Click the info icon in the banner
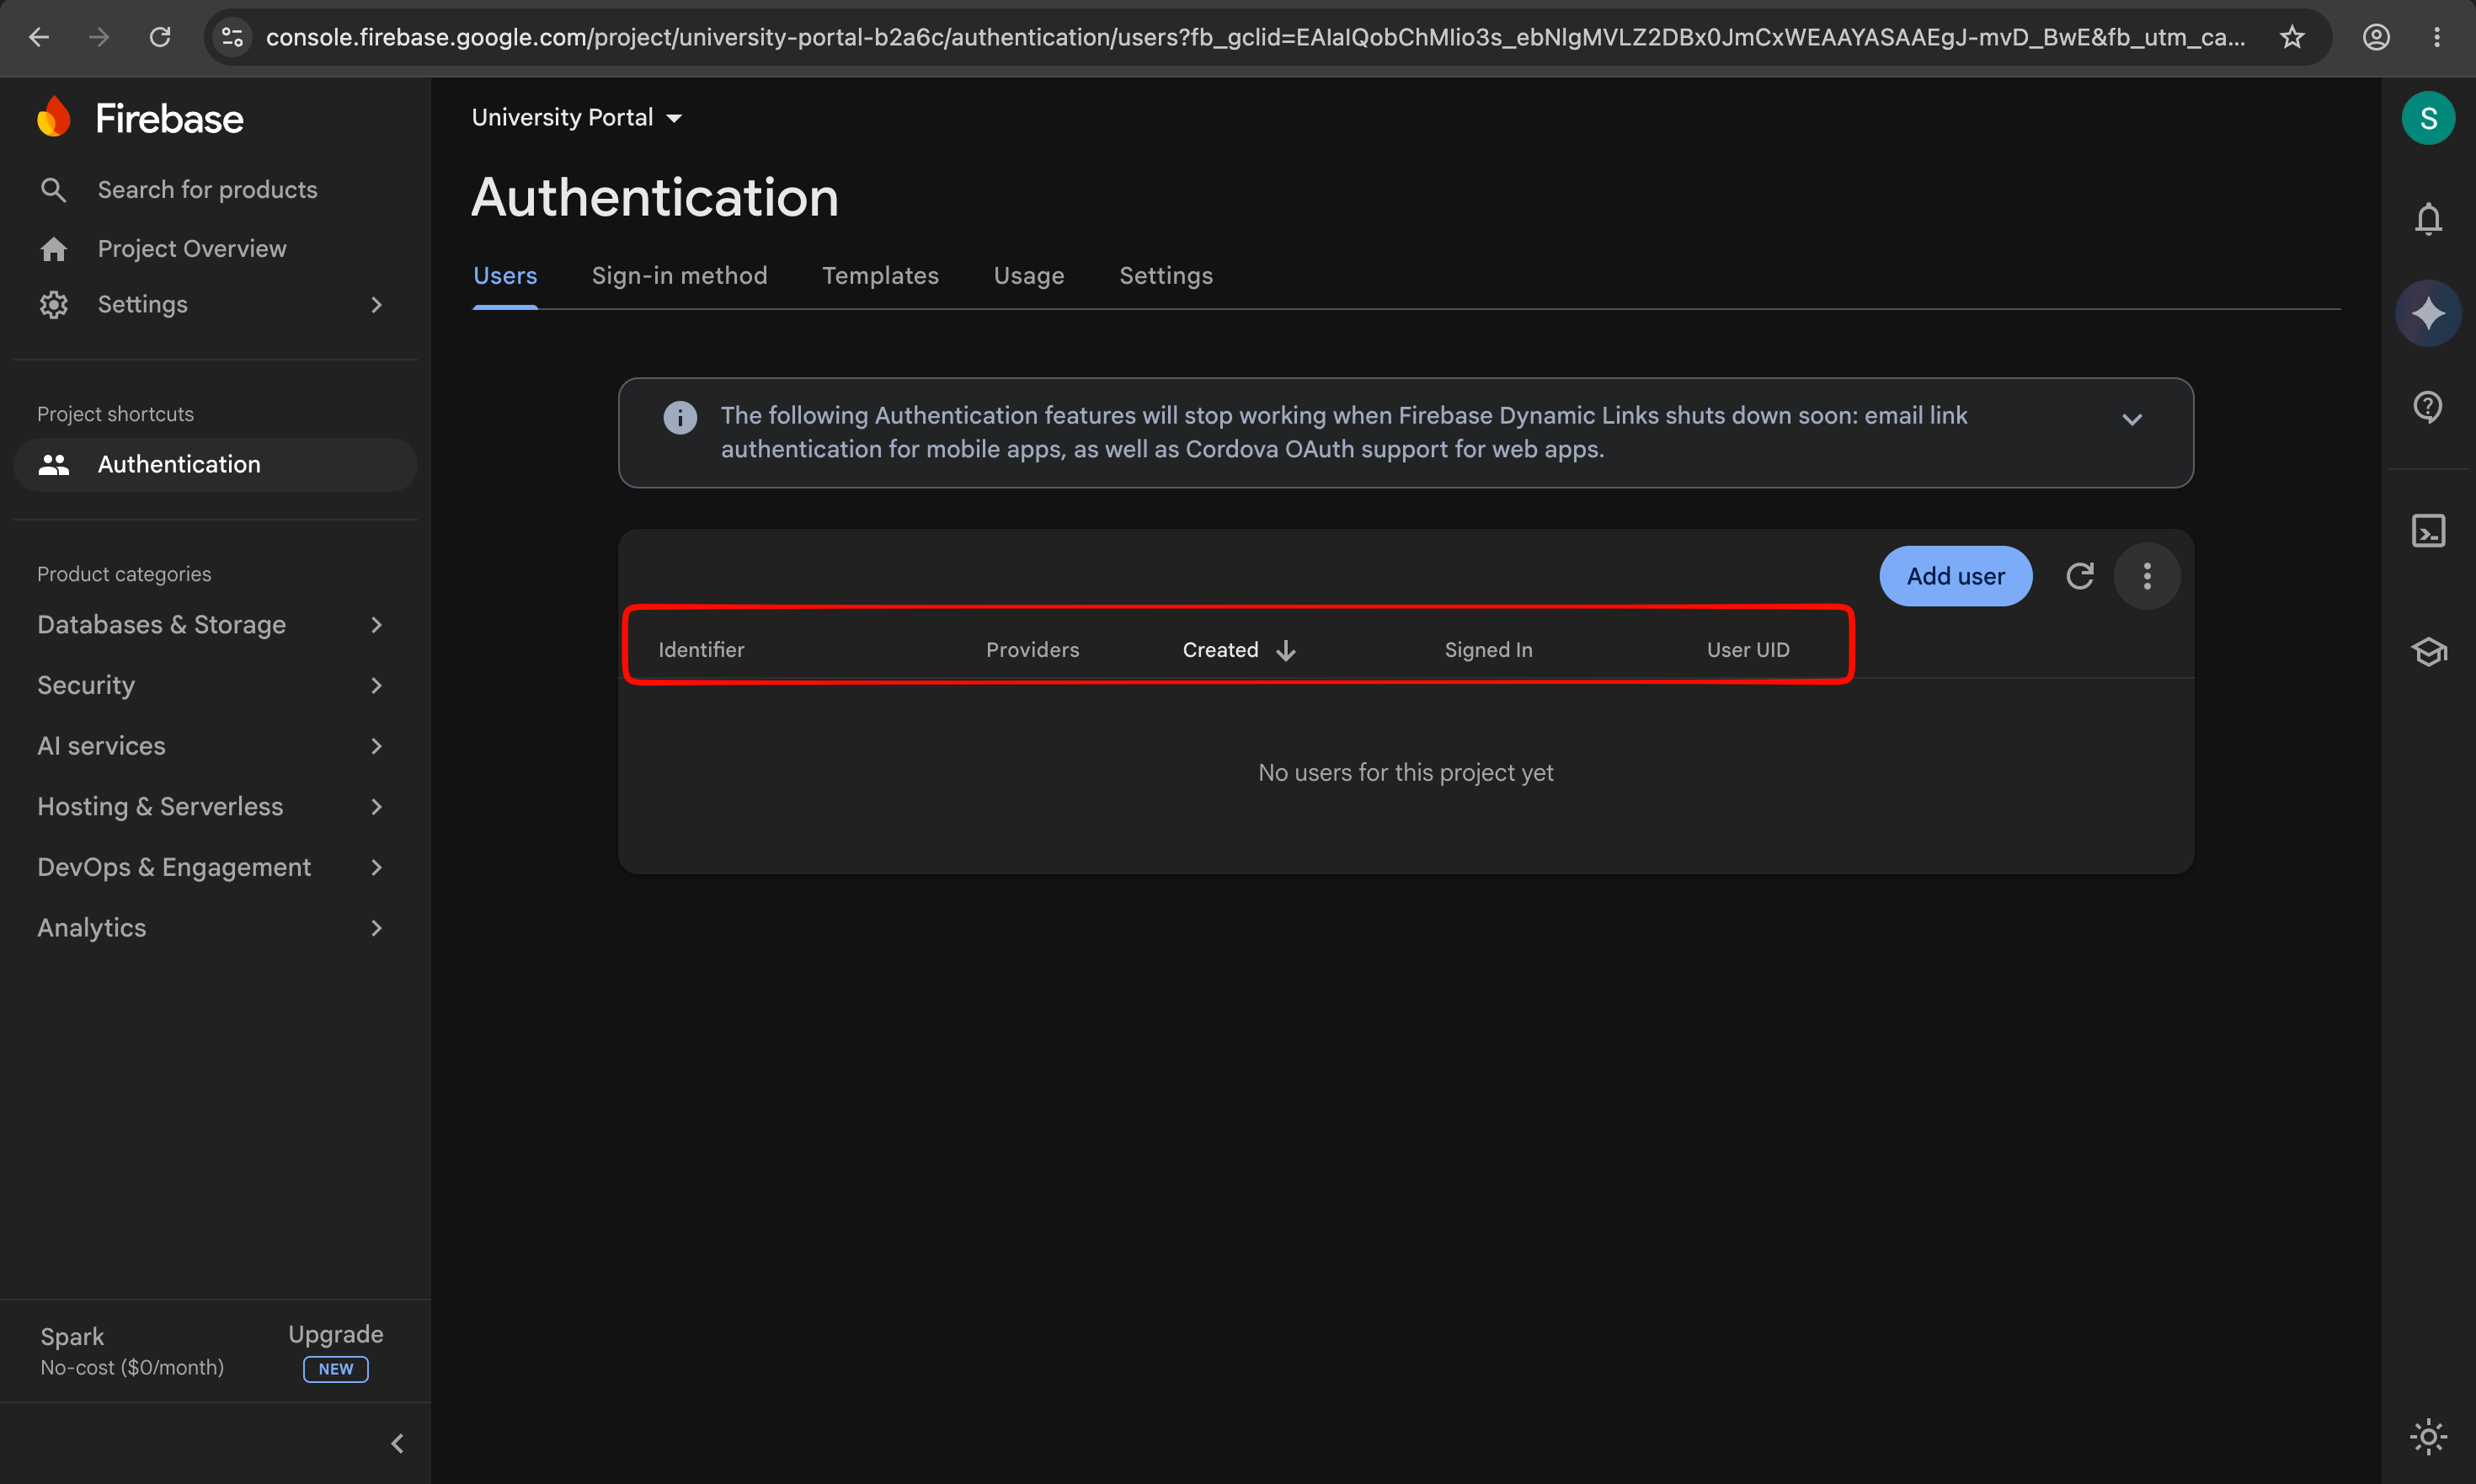2476x1484 pixels. click(x=680, y=417)
